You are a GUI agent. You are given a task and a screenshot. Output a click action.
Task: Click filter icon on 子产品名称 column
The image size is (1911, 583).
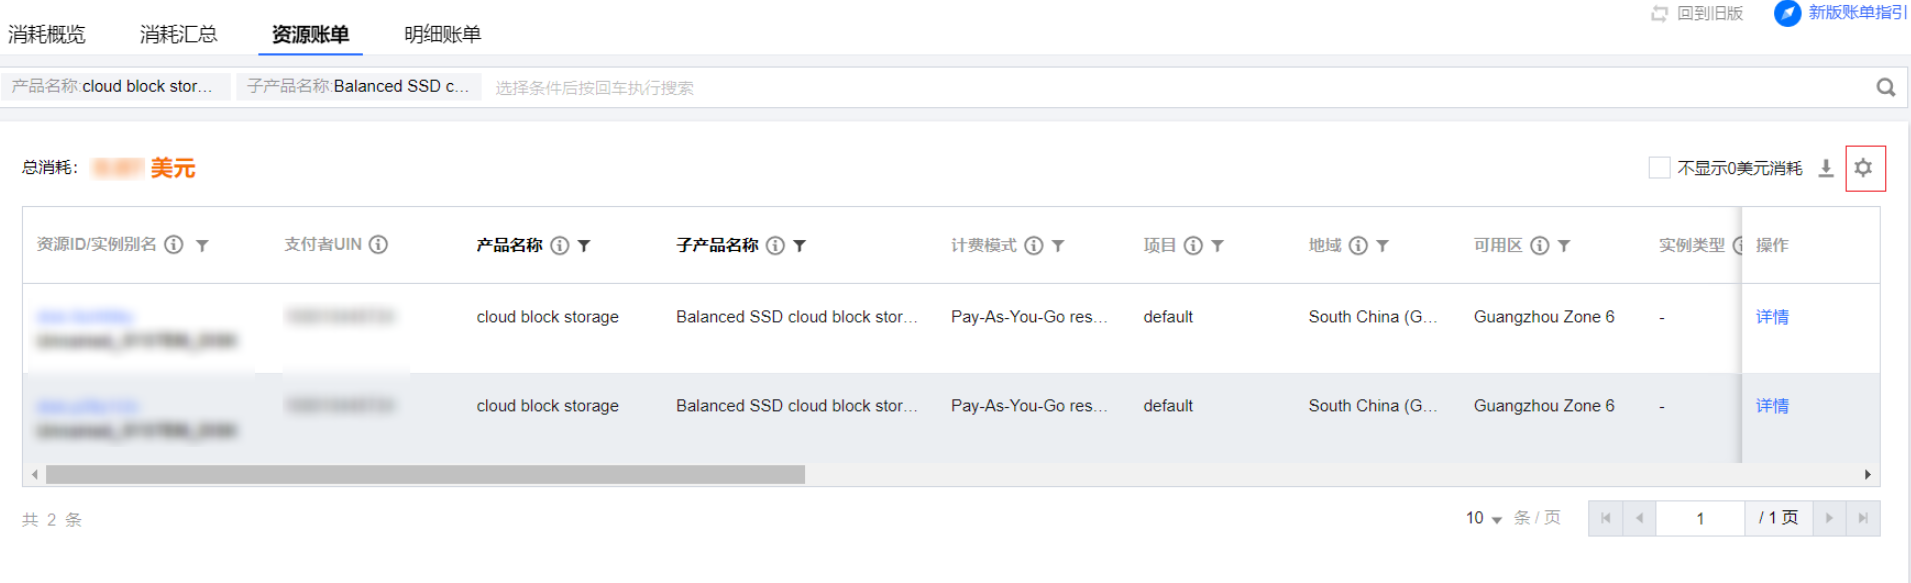point(800,246)
